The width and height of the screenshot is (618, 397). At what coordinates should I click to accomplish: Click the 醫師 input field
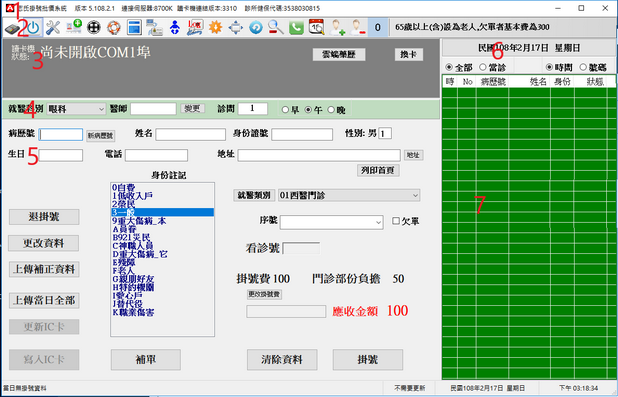(x=153, y=108)
